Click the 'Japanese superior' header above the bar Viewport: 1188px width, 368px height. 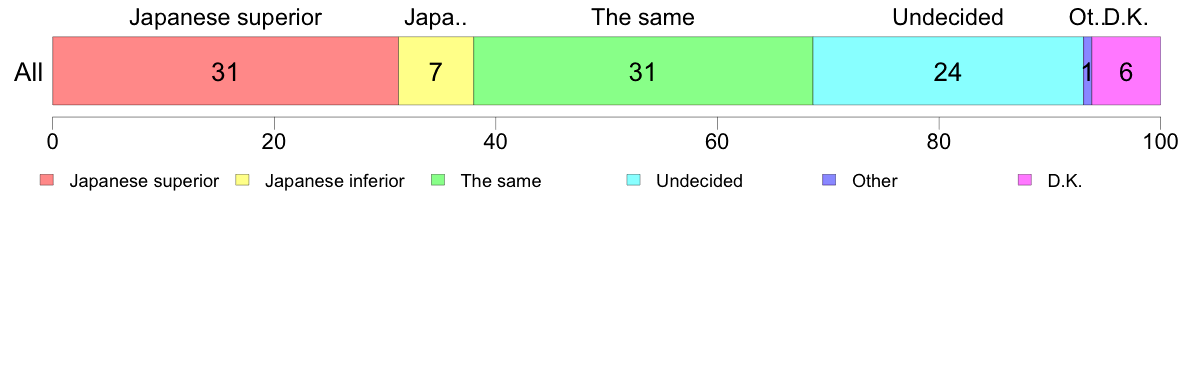click(x=225, y=17)
